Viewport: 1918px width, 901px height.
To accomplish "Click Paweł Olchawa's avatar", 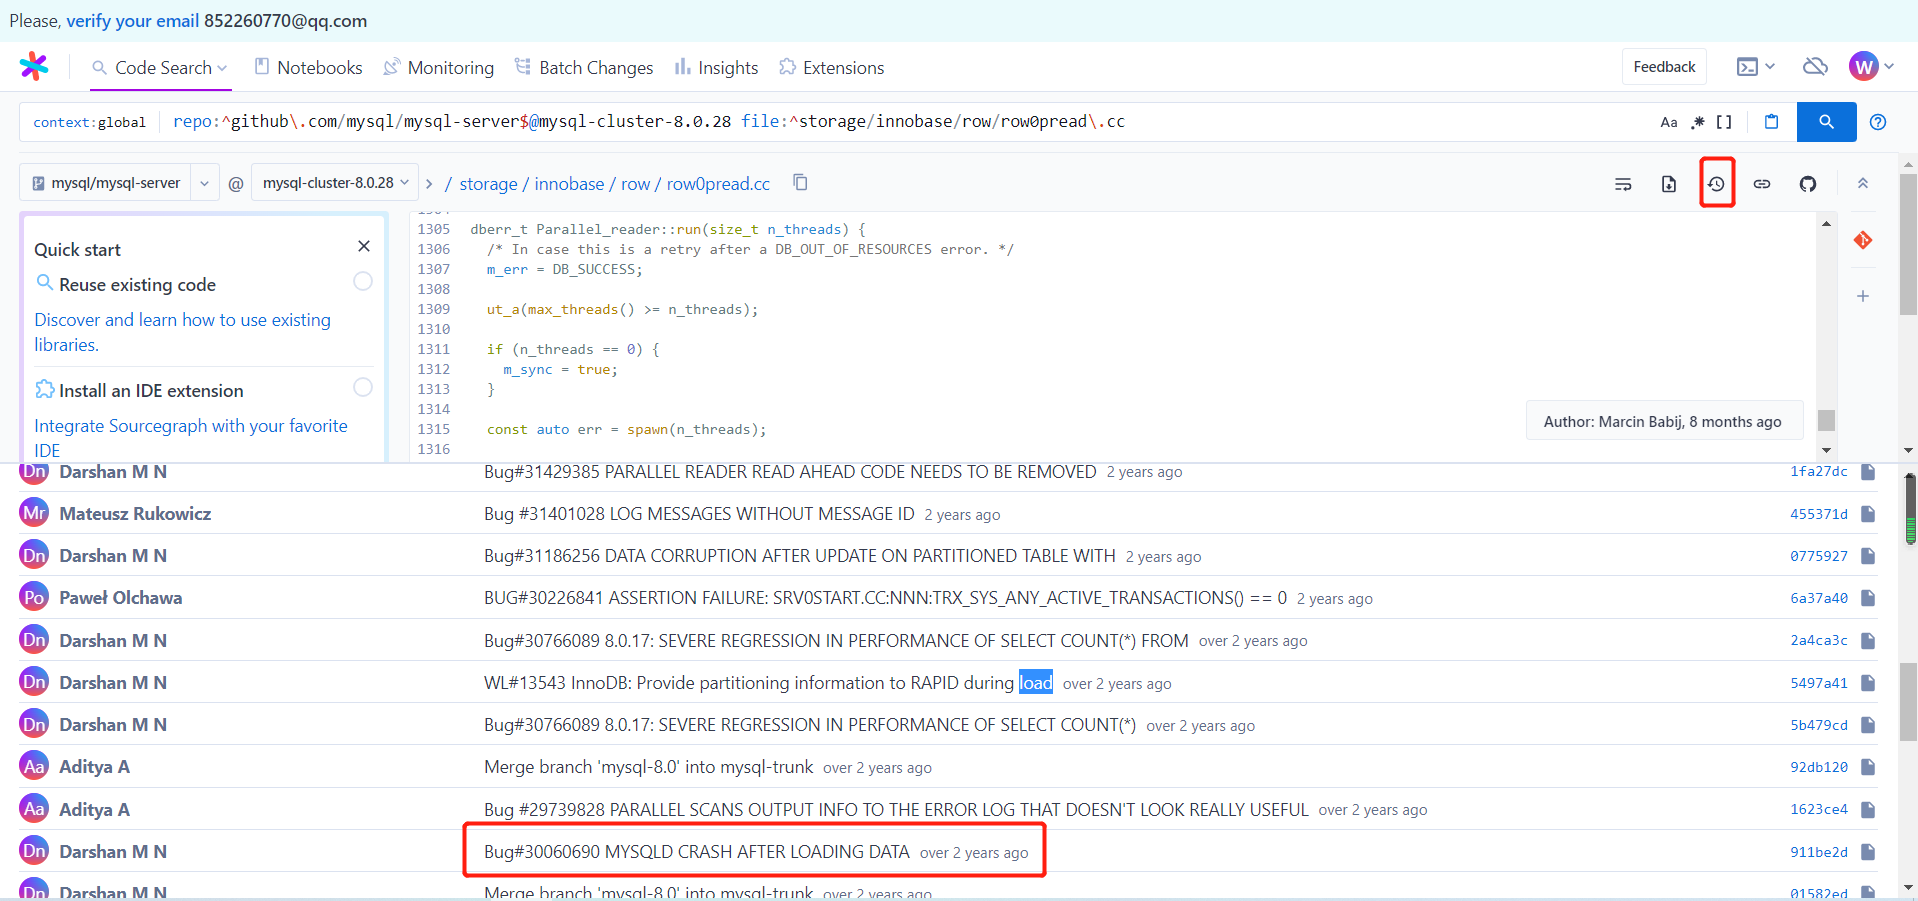I will click(34, 597).
